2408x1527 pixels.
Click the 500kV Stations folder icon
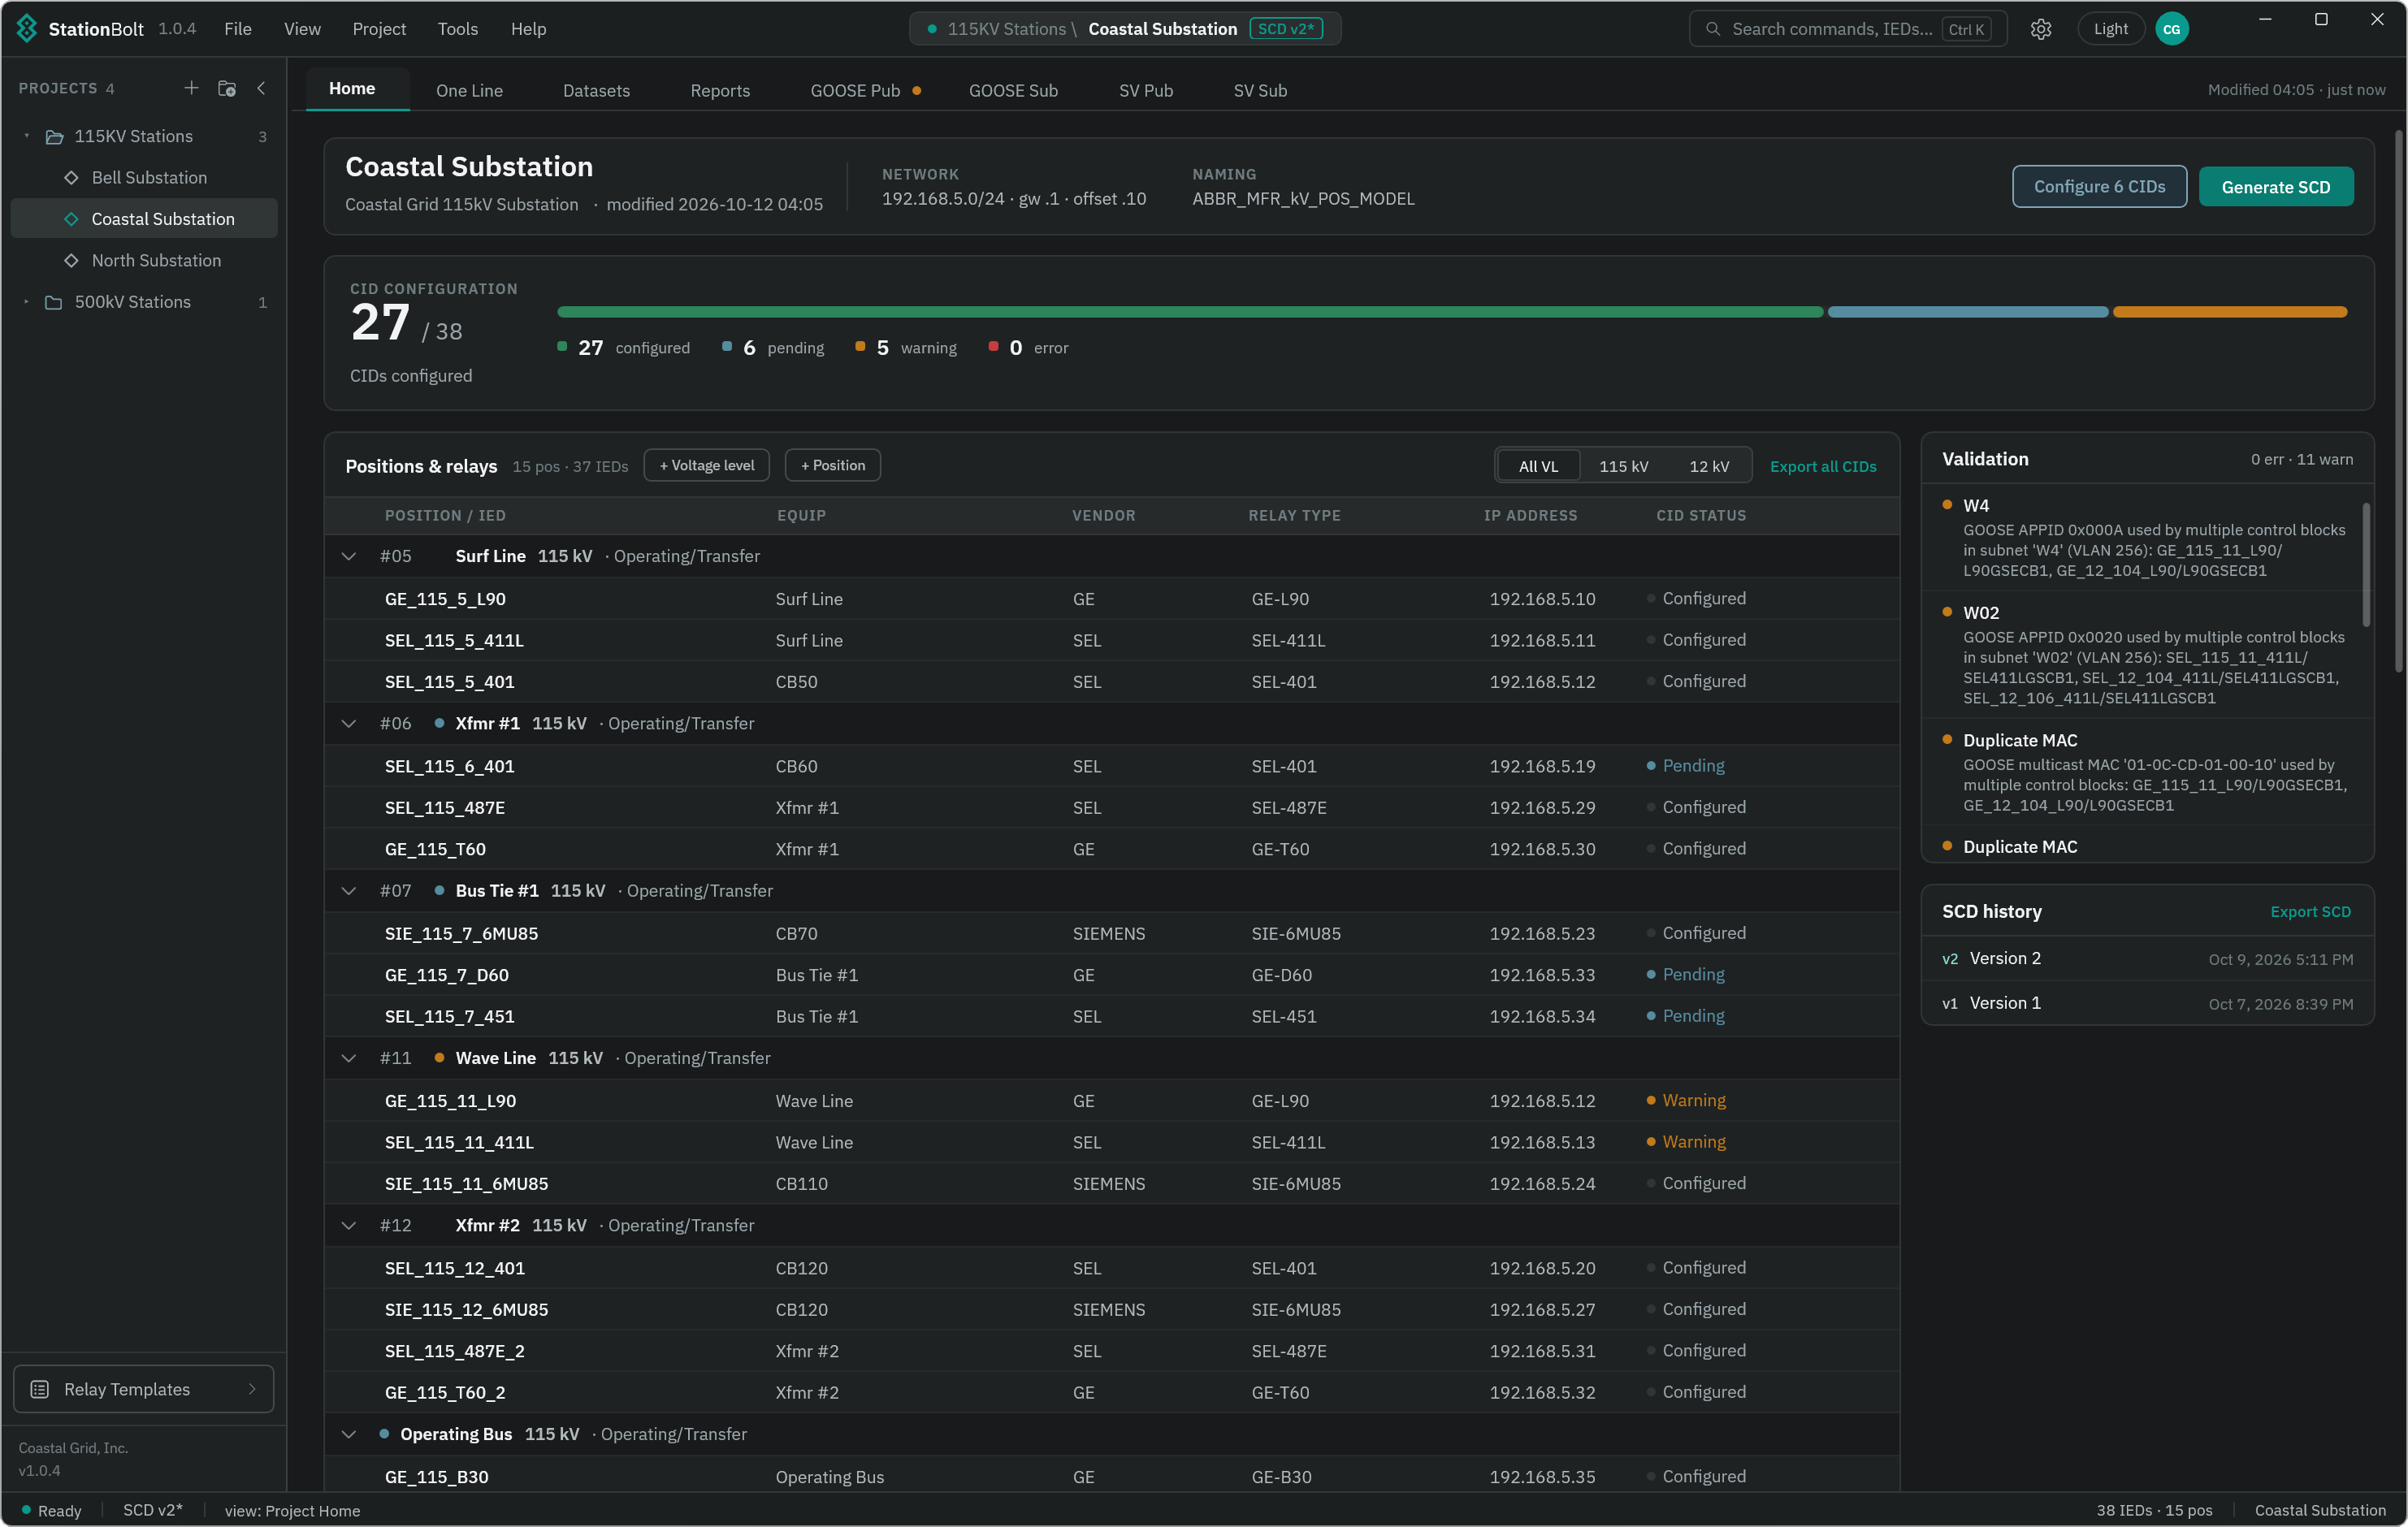[x=54, y=302]
